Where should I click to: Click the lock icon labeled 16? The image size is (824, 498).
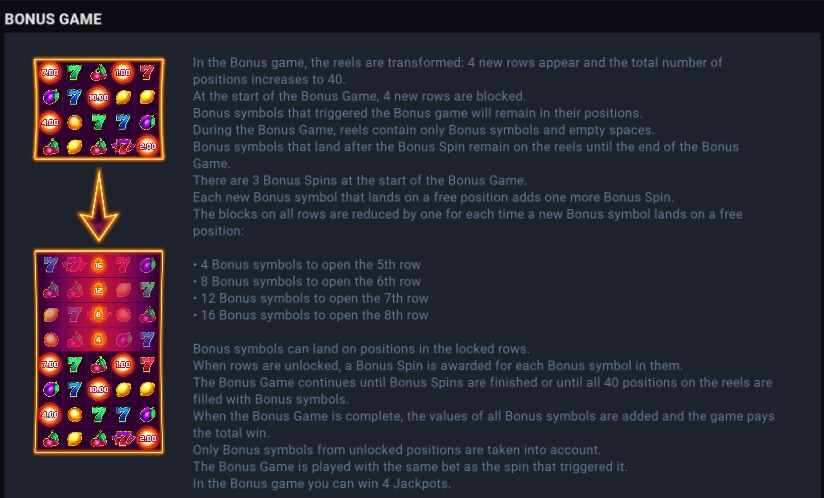click(x=98, y=265)
